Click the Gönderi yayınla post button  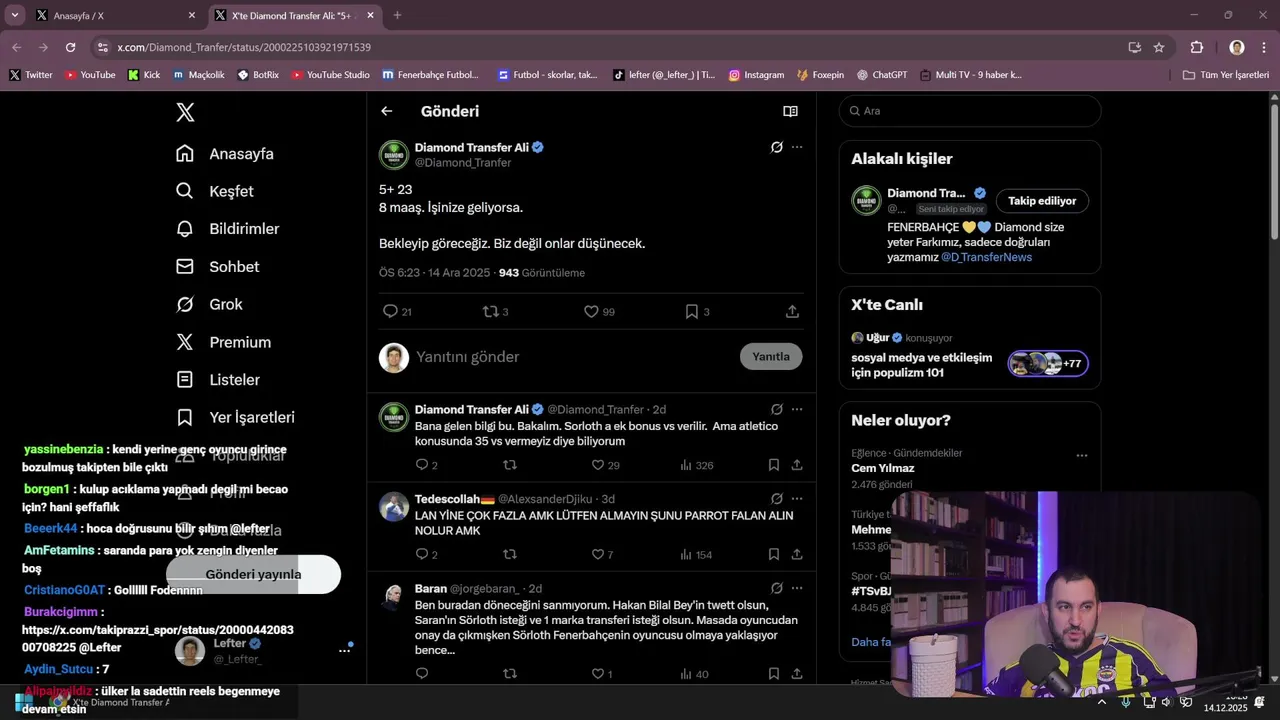pos(253,574)
